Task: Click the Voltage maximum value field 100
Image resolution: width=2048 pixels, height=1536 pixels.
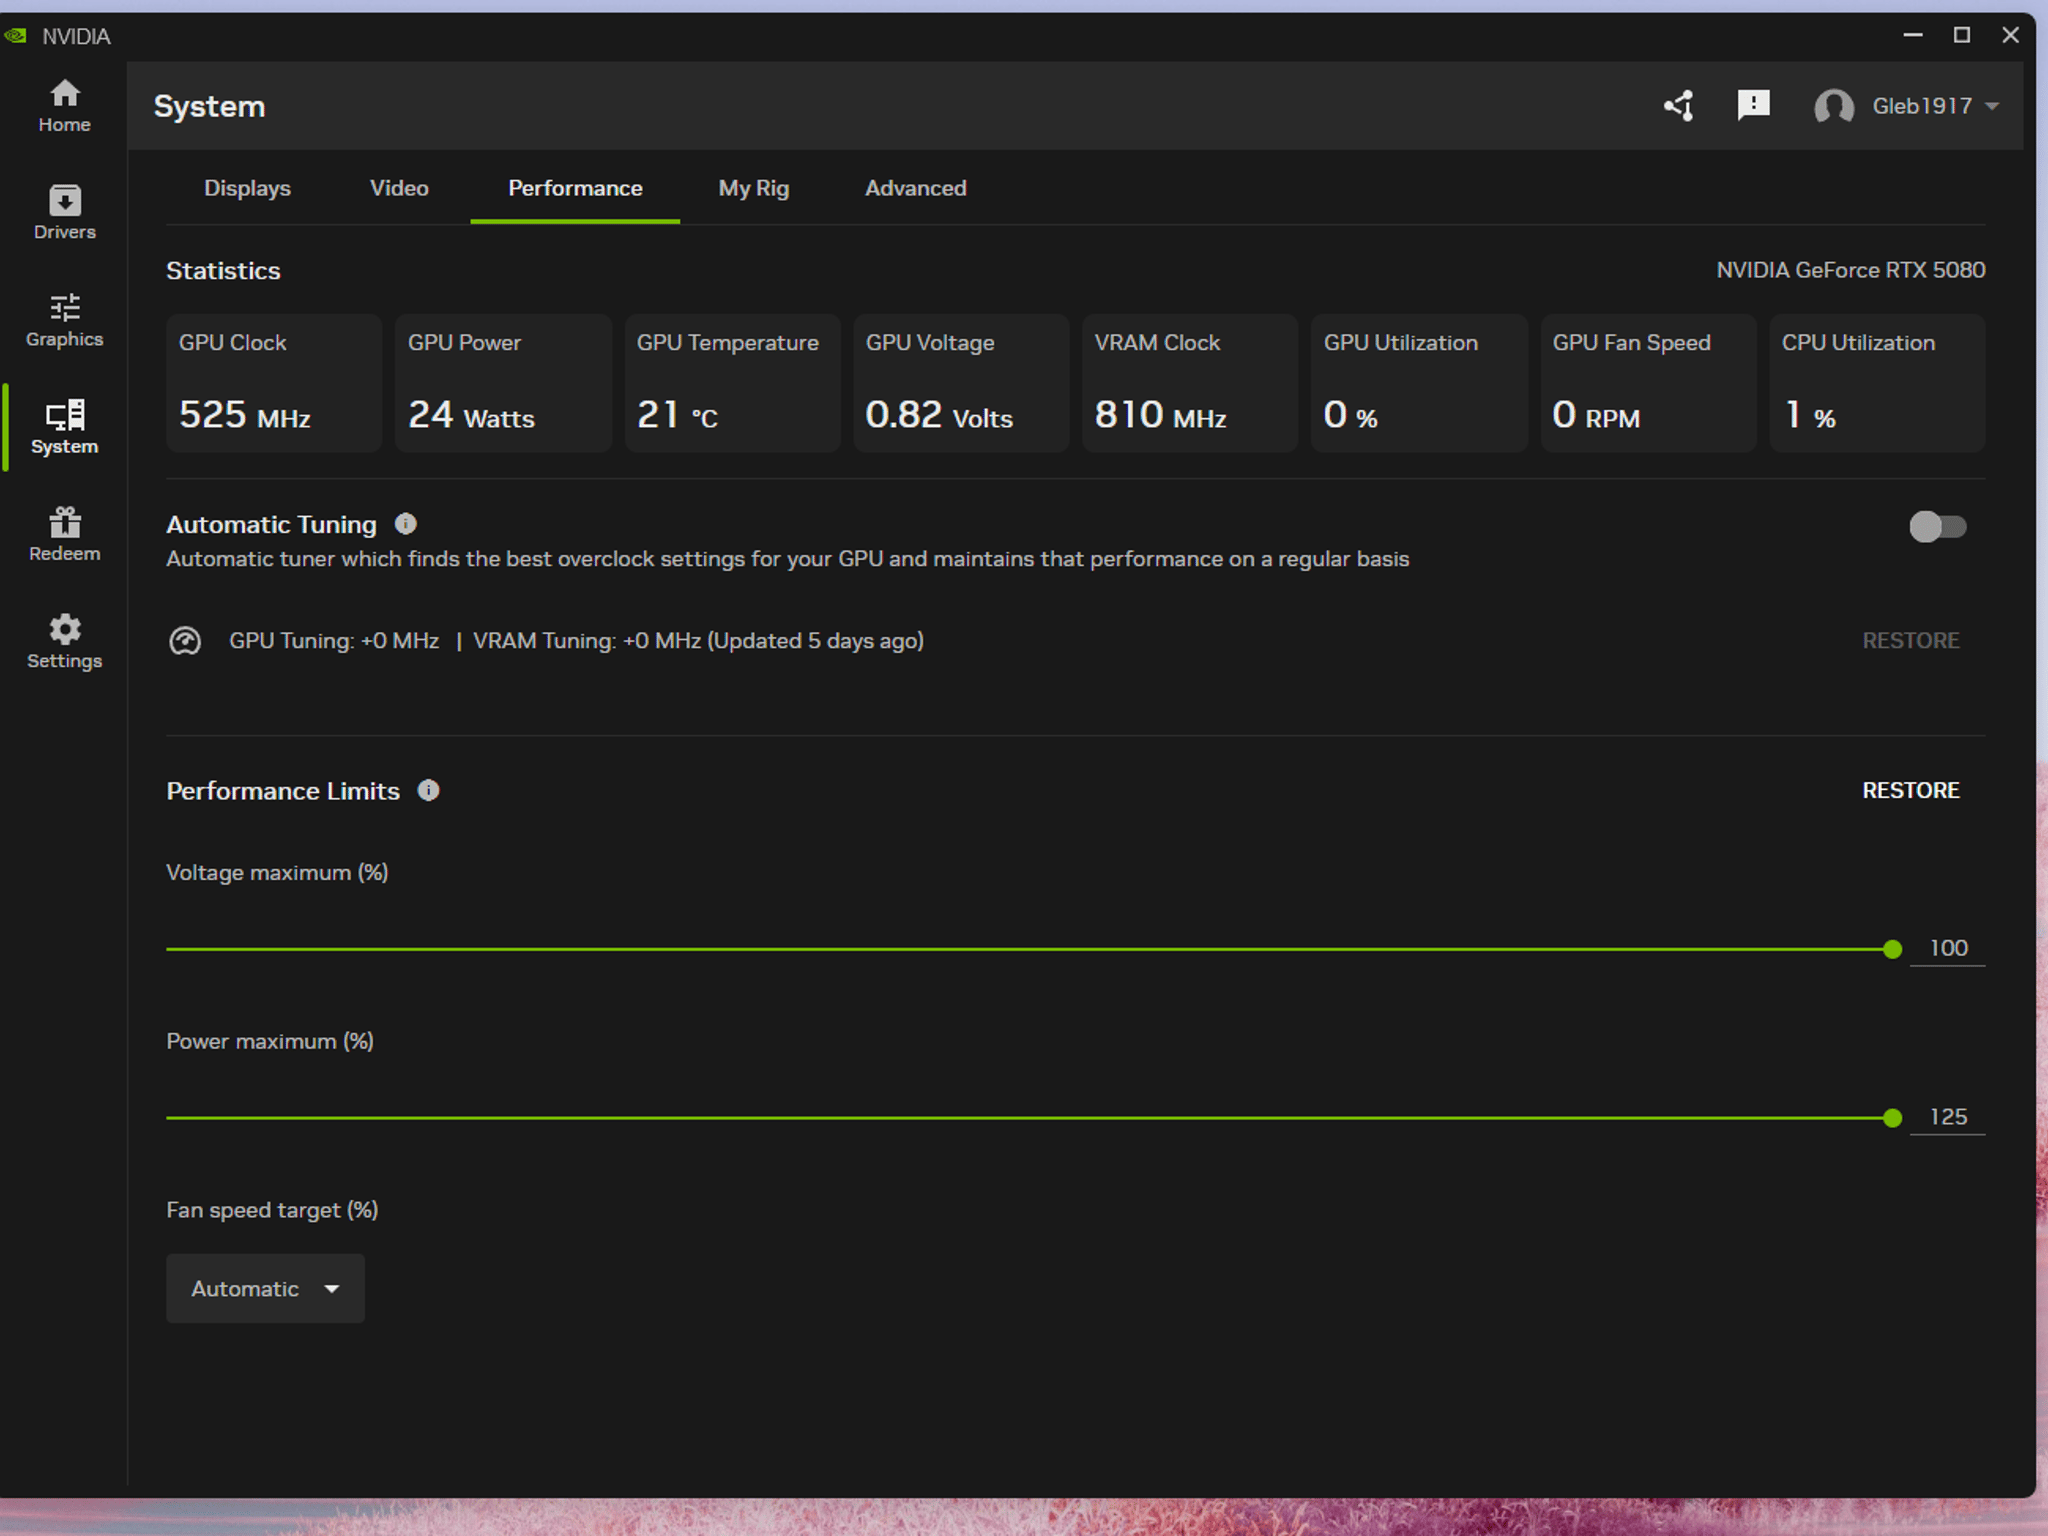Action: [x=1947, y=948]
